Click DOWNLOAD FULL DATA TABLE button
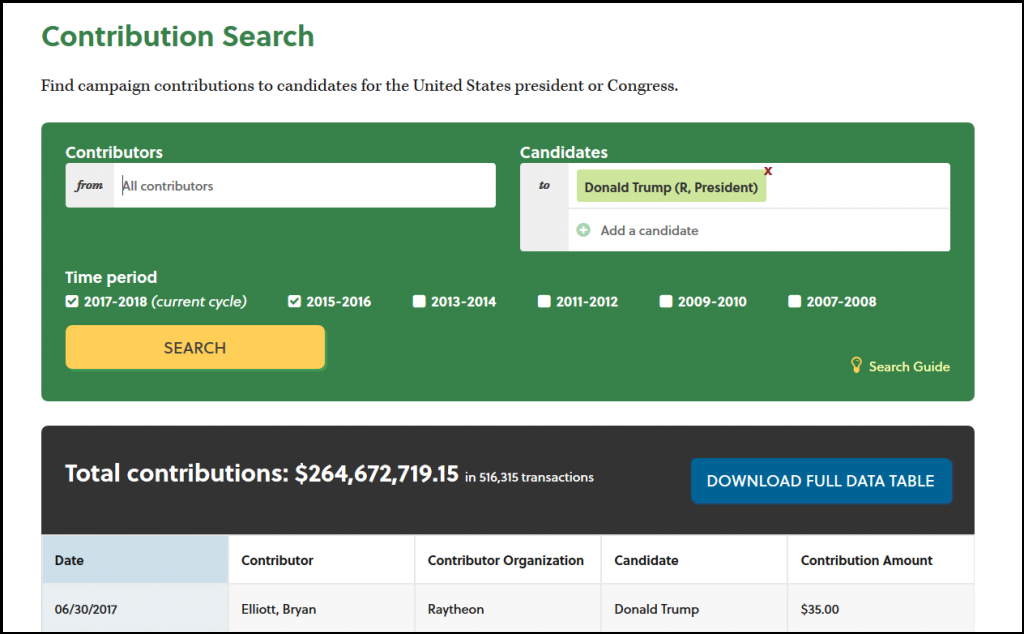 click(821, 481)
